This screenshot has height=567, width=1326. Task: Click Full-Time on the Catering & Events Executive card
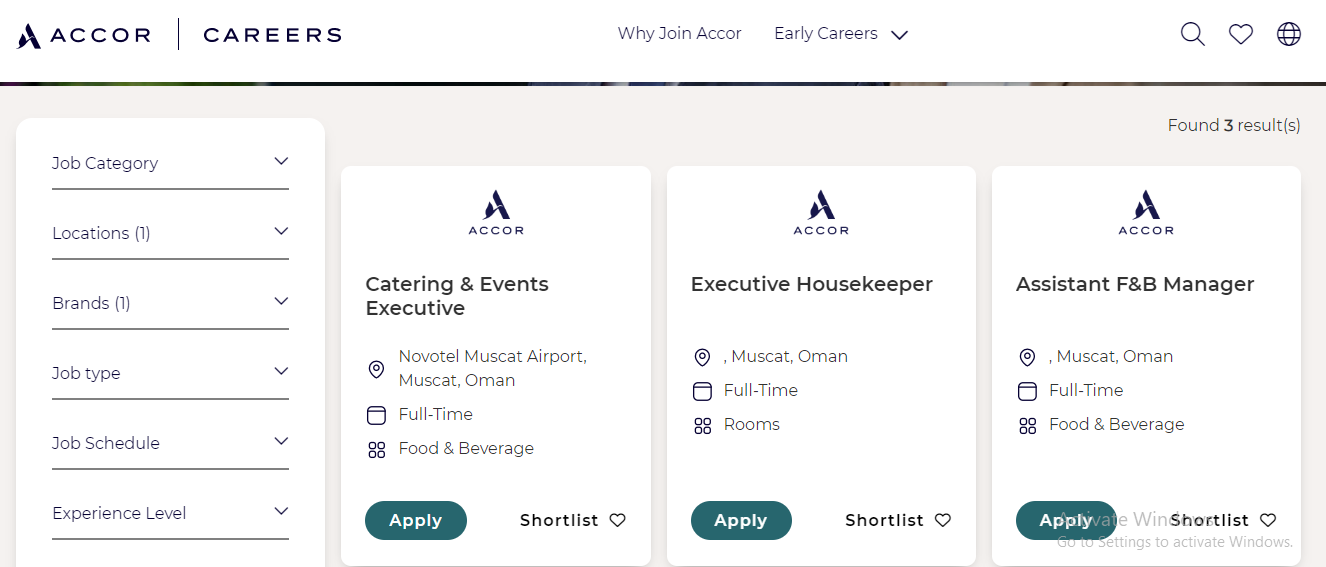[436, 415]
